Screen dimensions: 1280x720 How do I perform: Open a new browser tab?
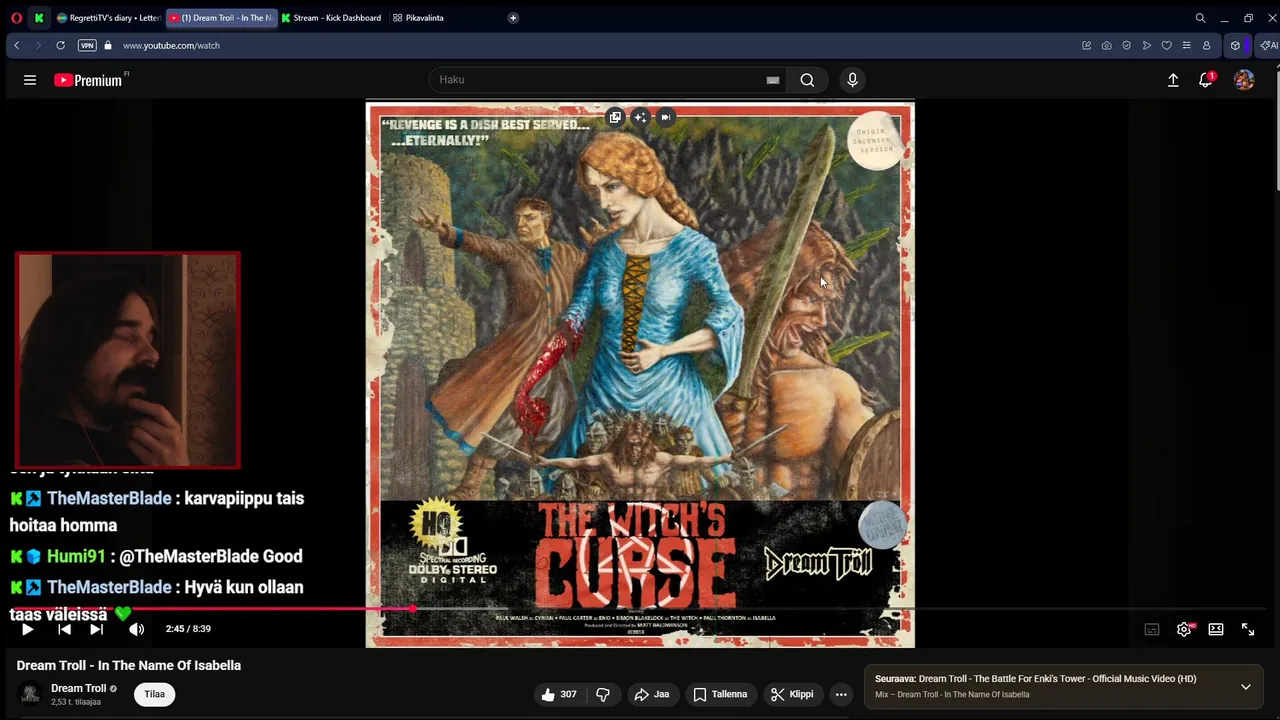click(513, 18)
